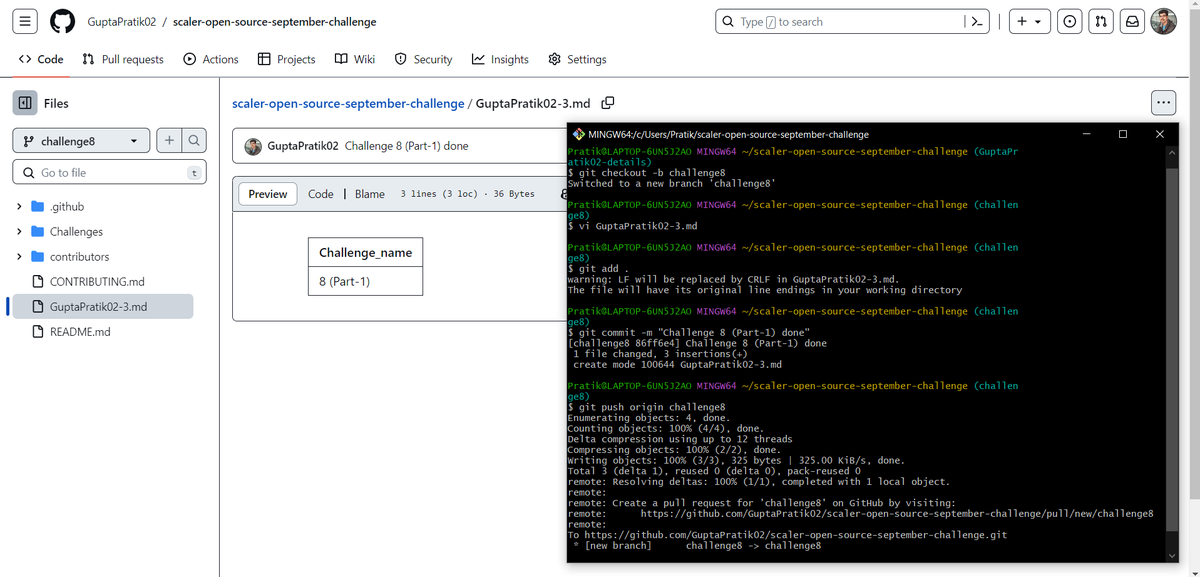Click the terminal scrollbar up arrow
This screenshot has width=1200, height=577.
(x=1171, y=153)
